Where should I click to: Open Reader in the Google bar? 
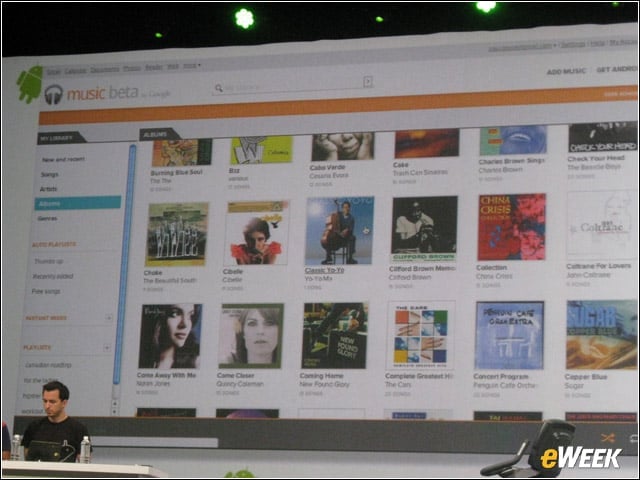pos(154,67)
